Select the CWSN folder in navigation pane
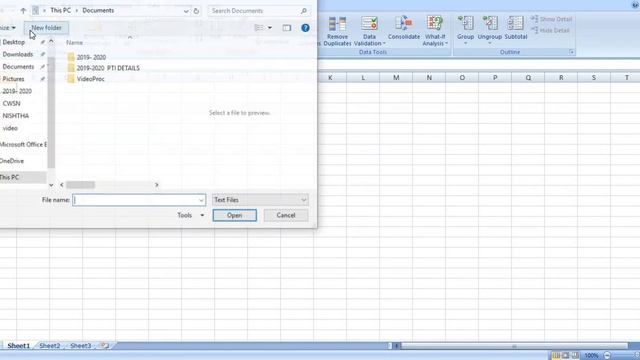The width and height of the screenshot is (640, 360). [11, 103]
